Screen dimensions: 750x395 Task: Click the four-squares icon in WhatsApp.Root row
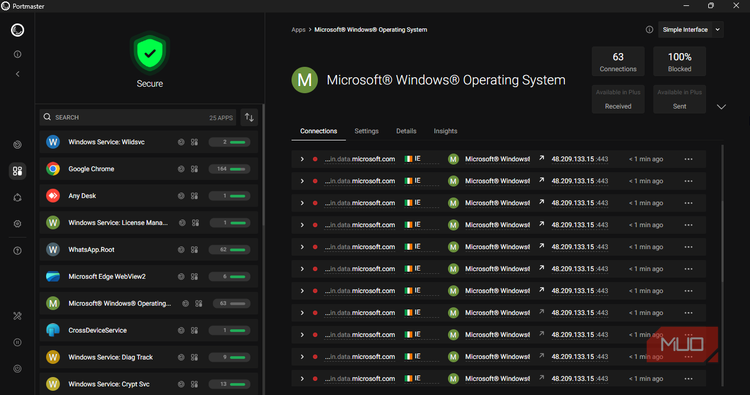[194, 250]
